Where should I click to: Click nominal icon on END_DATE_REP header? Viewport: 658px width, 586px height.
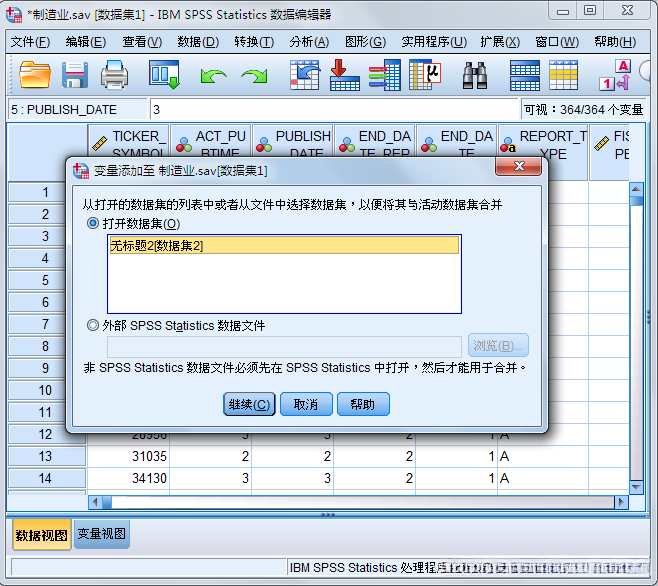[347, 144]
